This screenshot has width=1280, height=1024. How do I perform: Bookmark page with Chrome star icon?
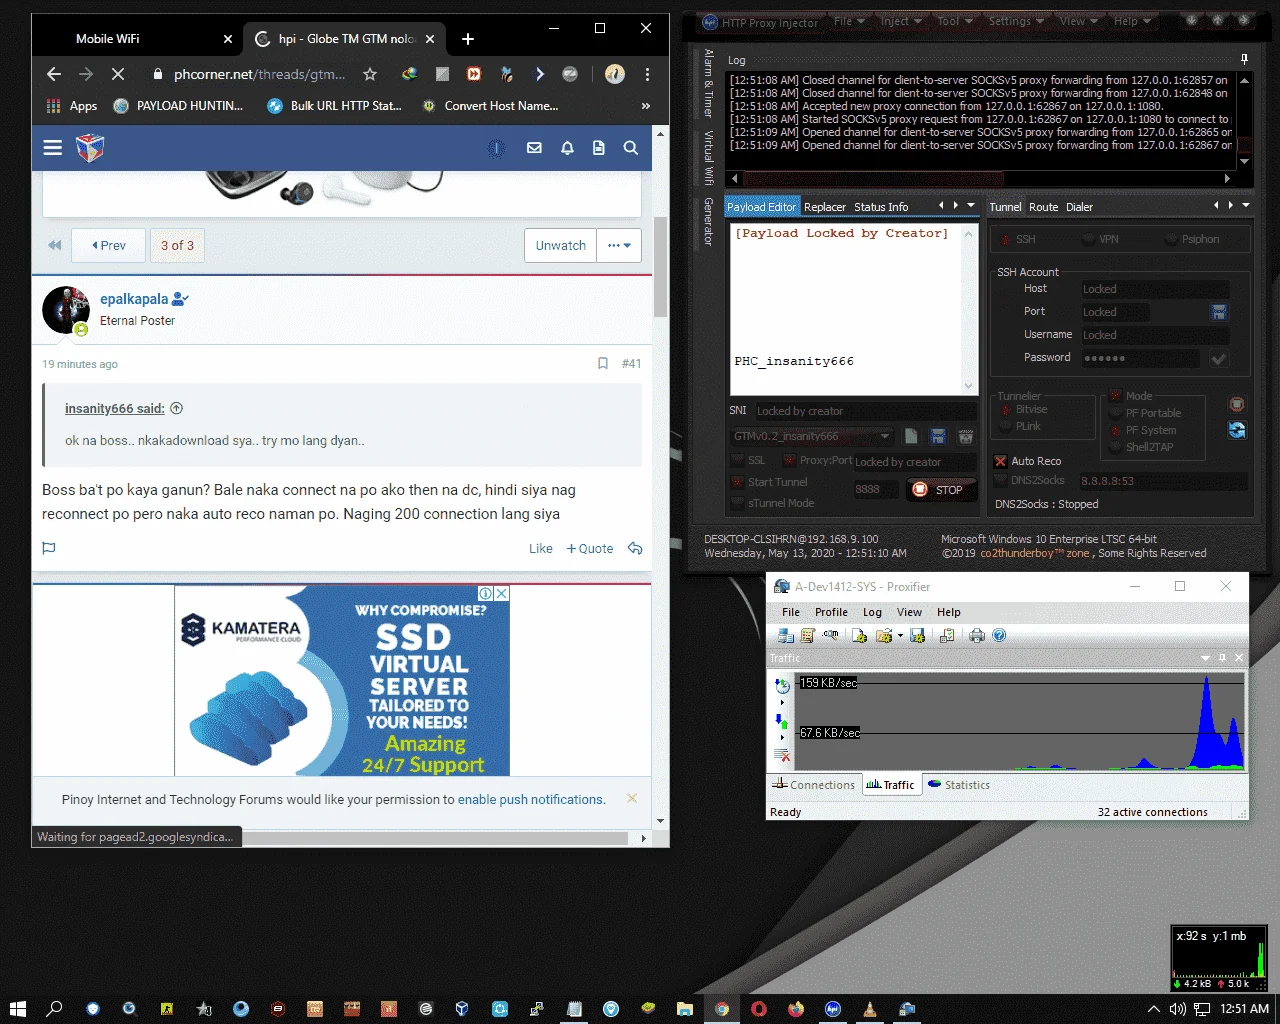370,74
